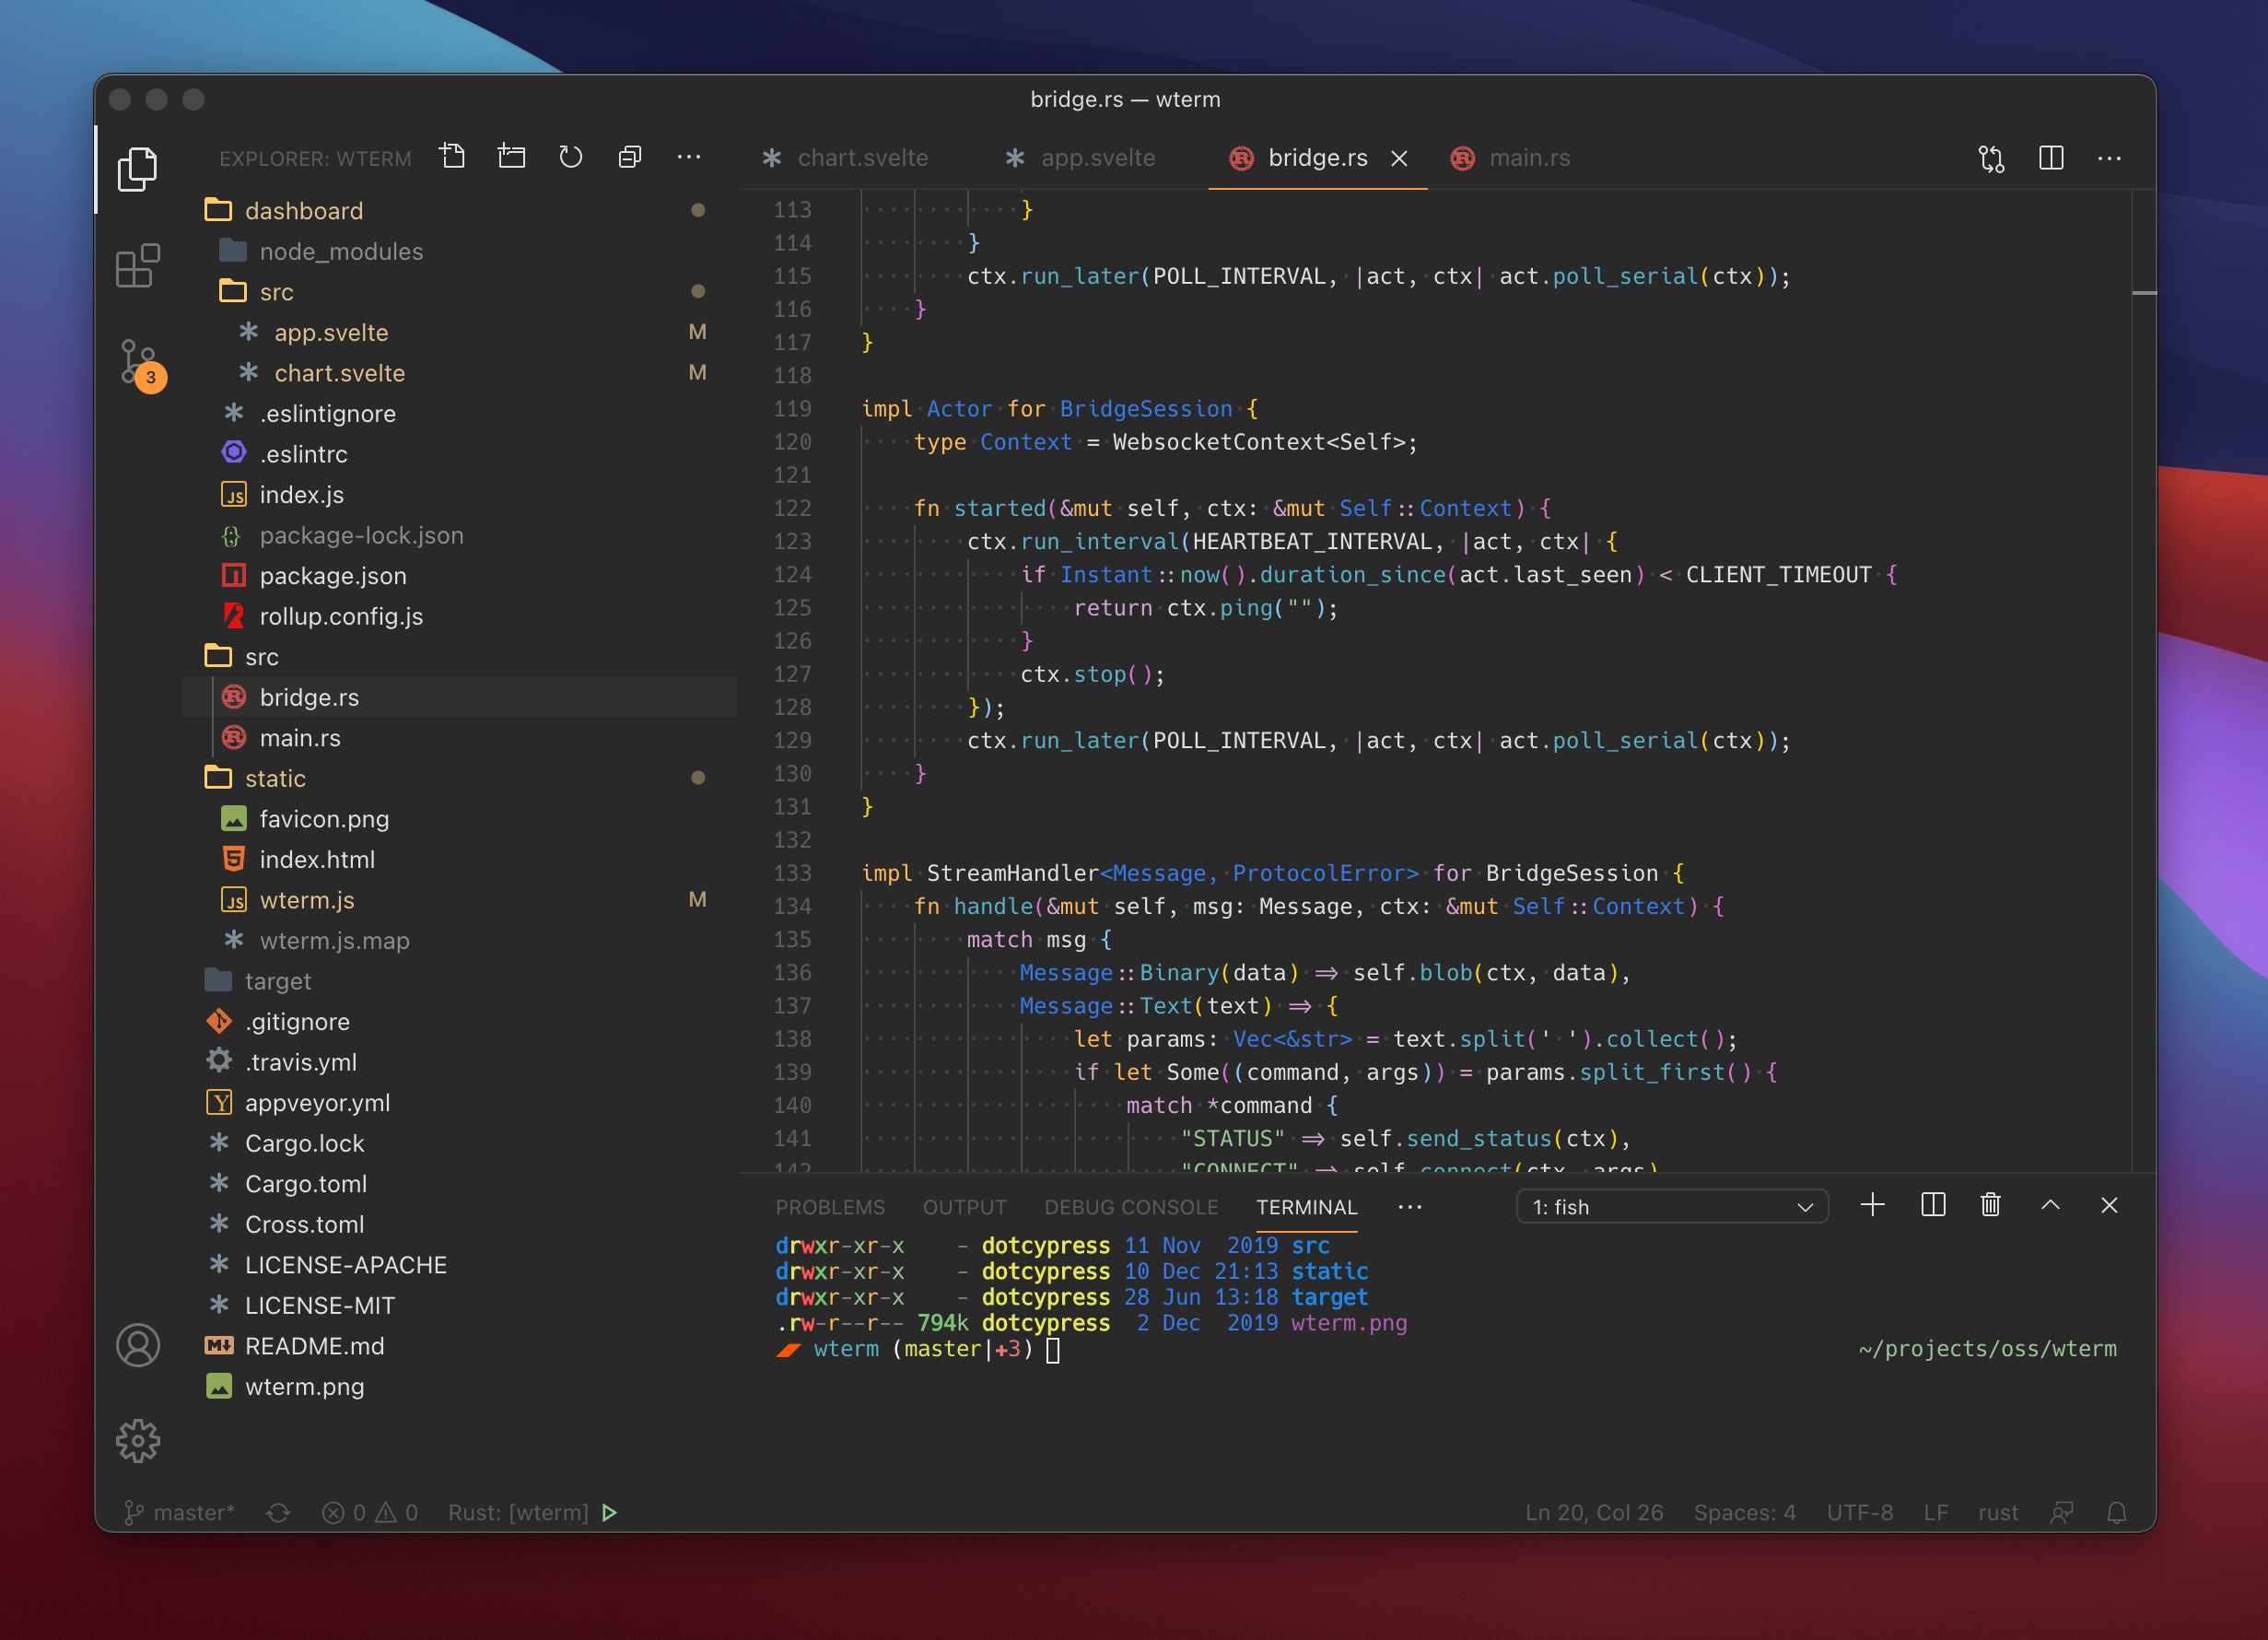The width and height of the screenshot is (2268, 1640).
Task: Click the New File explorer icon
Action: pos(453,157)
